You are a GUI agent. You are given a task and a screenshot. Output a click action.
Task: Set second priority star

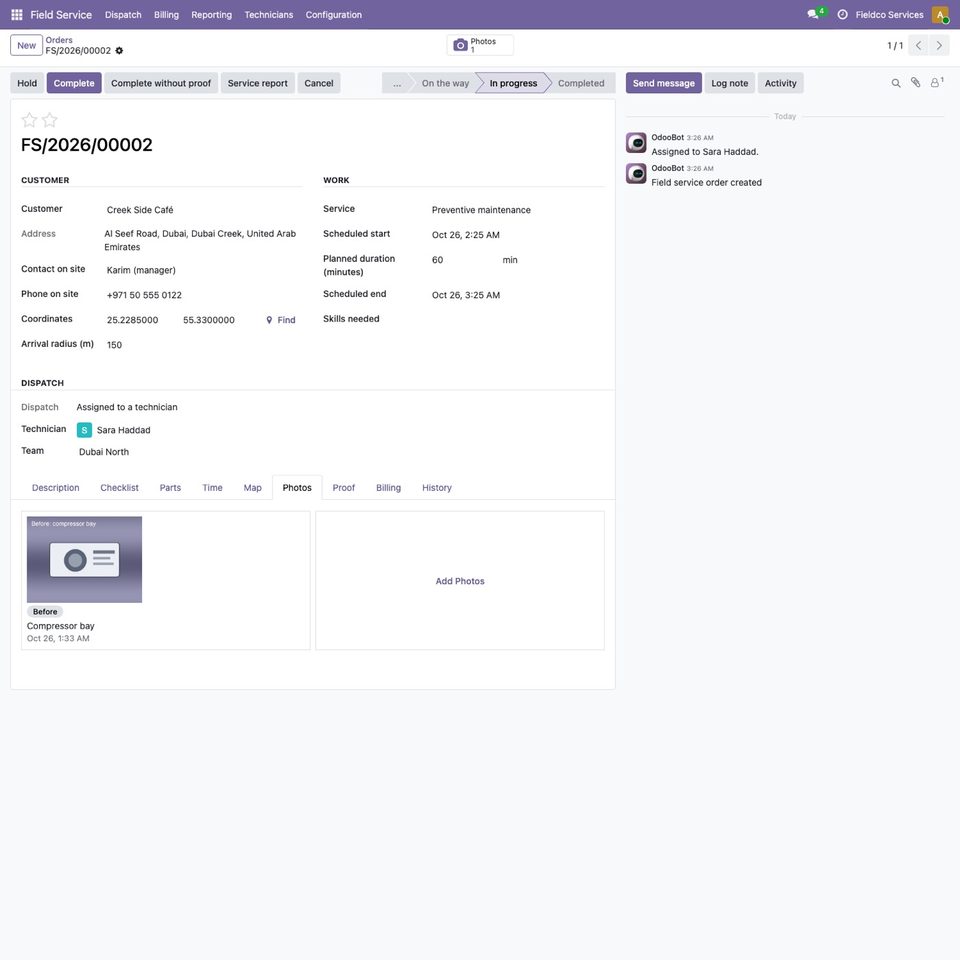[50, 119]
